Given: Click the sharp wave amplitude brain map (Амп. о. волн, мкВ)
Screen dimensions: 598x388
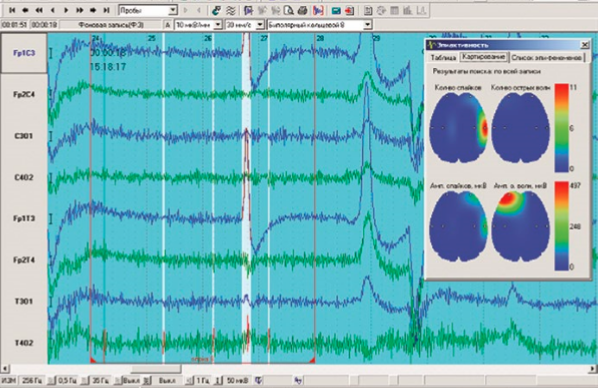Looking at the screenshot, I should click(521, 226).
